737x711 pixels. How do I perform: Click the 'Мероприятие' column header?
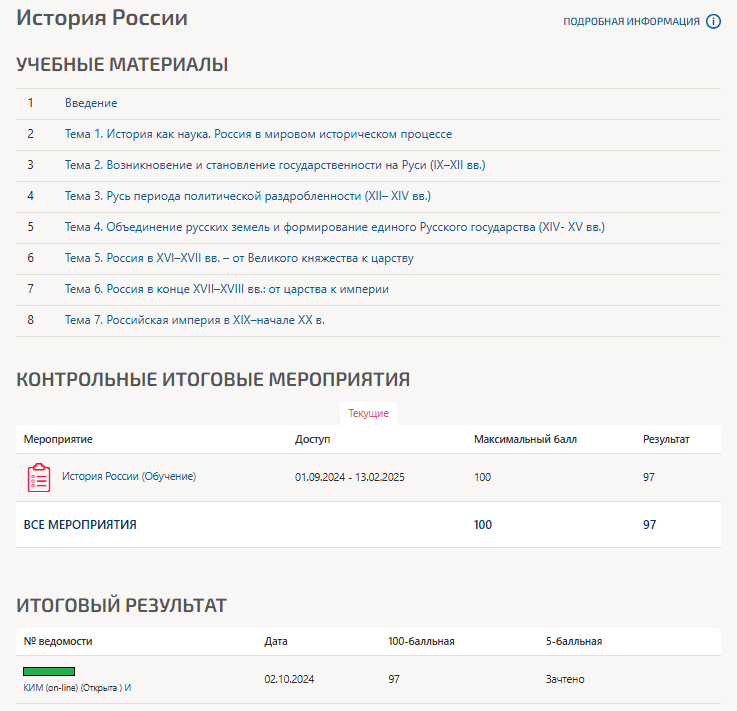[x=58, y=439]
